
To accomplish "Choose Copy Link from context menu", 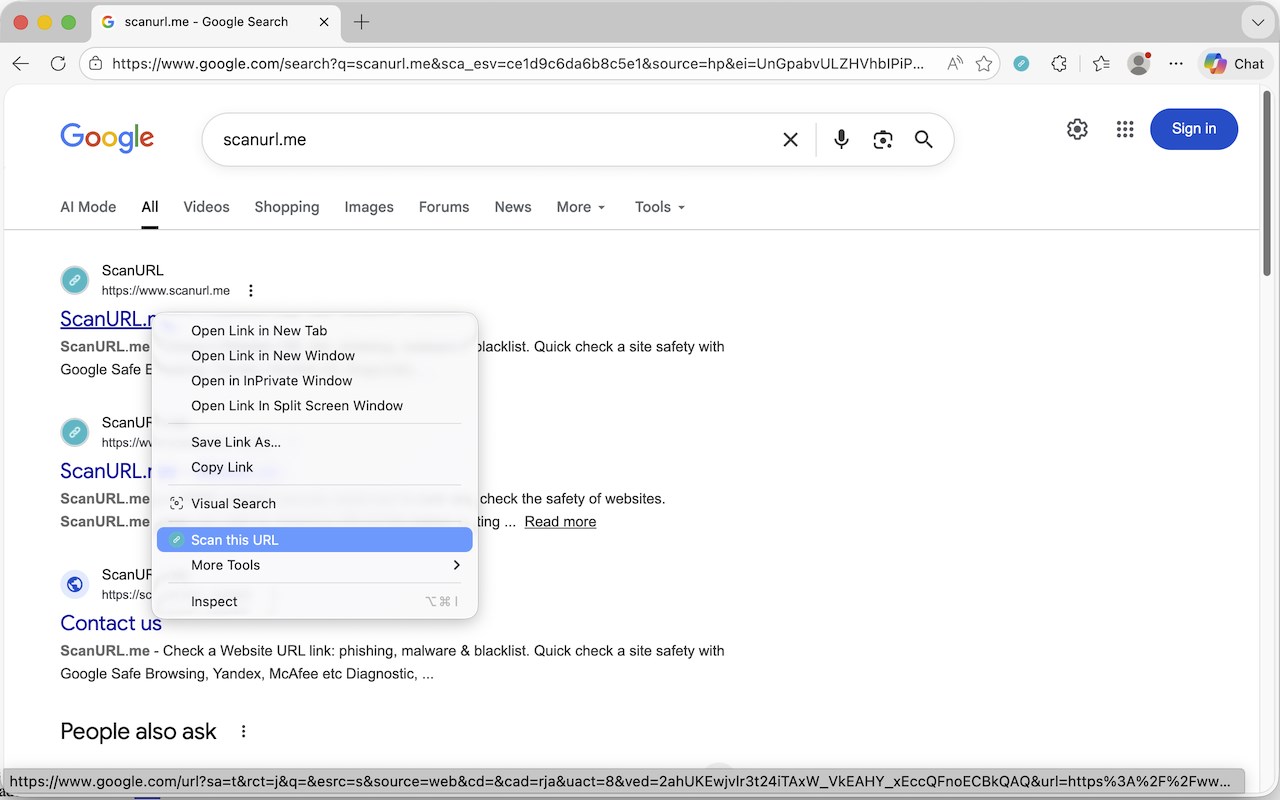I will (x=315, y=467).
